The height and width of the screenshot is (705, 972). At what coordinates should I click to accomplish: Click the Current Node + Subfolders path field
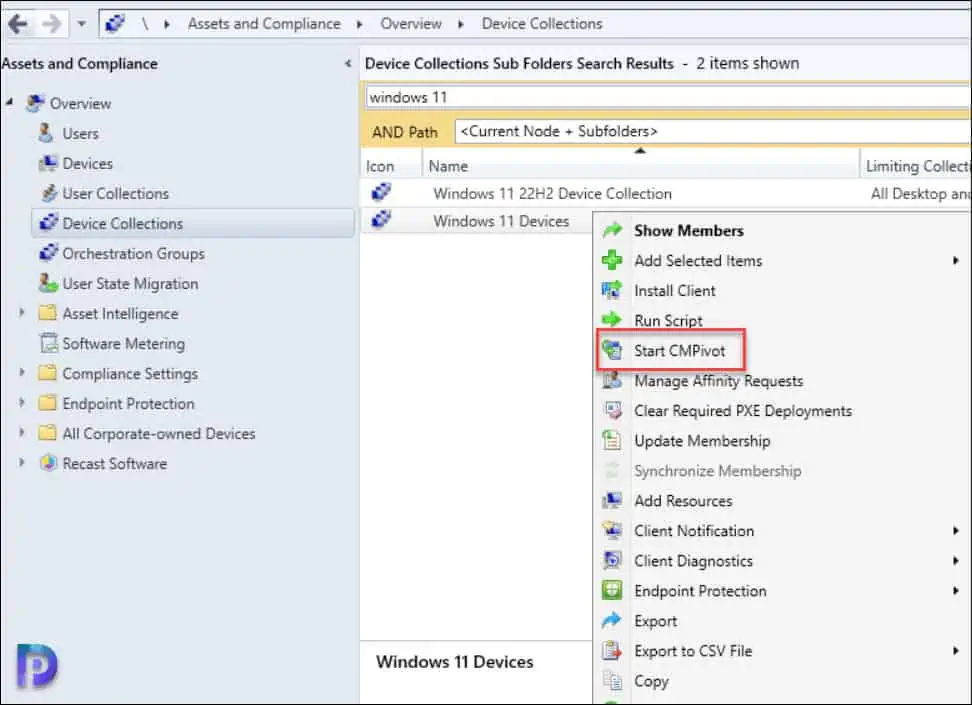tap(713, 131)
